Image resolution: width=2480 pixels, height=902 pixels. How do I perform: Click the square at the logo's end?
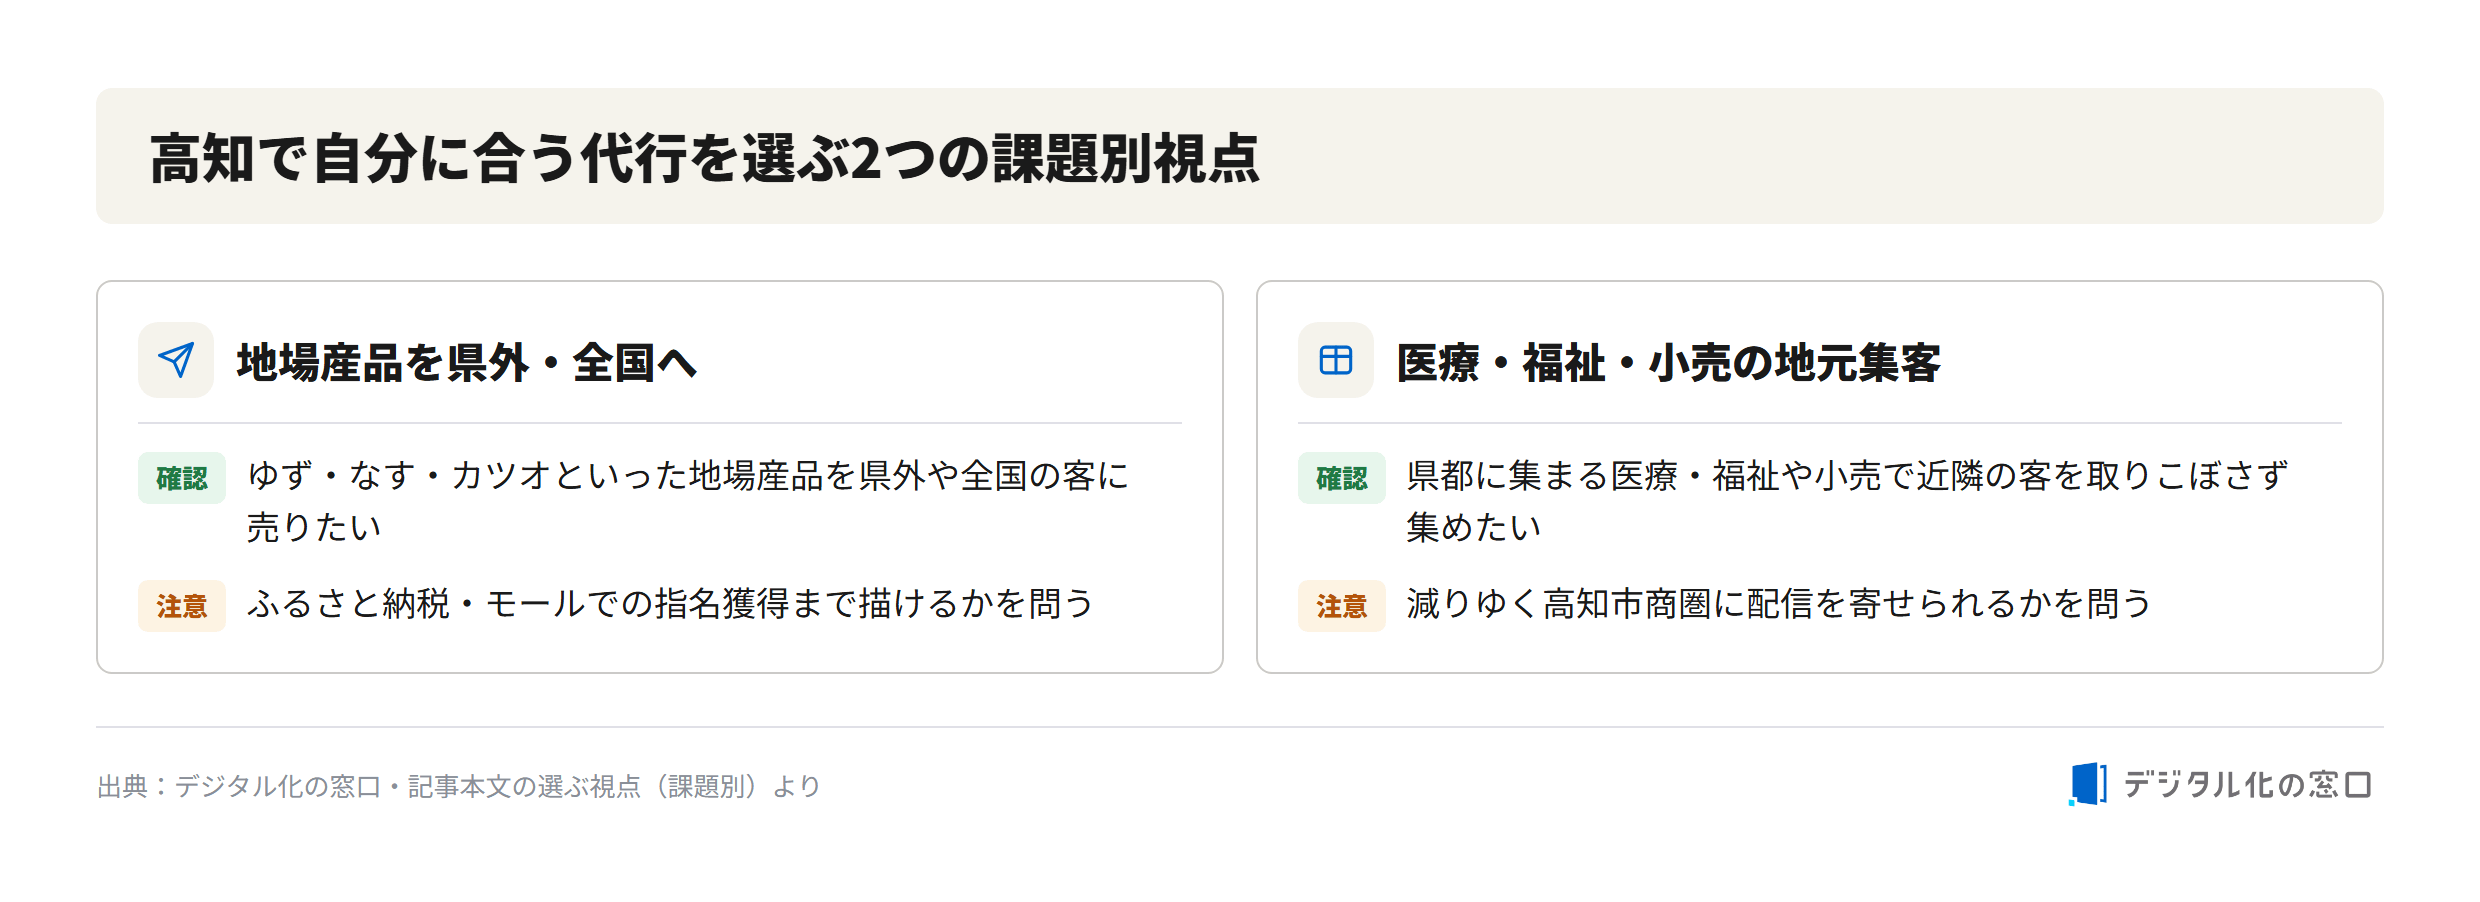[2358, 785]
